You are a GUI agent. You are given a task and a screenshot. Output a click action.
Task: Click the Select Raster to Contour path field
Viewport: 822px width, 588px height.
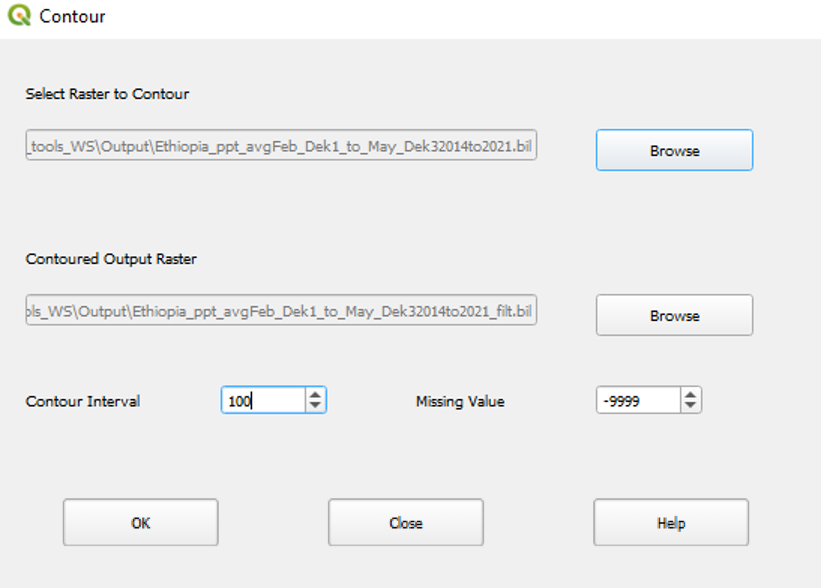point(281,144)
